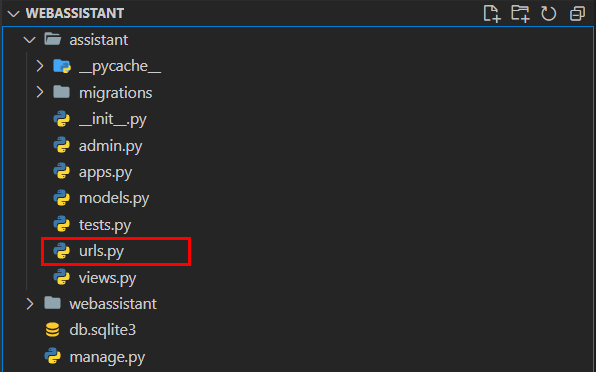Click the Python icon next to manage.py
596x372 pixels.
pyautogui.click(x=52, y=356)
